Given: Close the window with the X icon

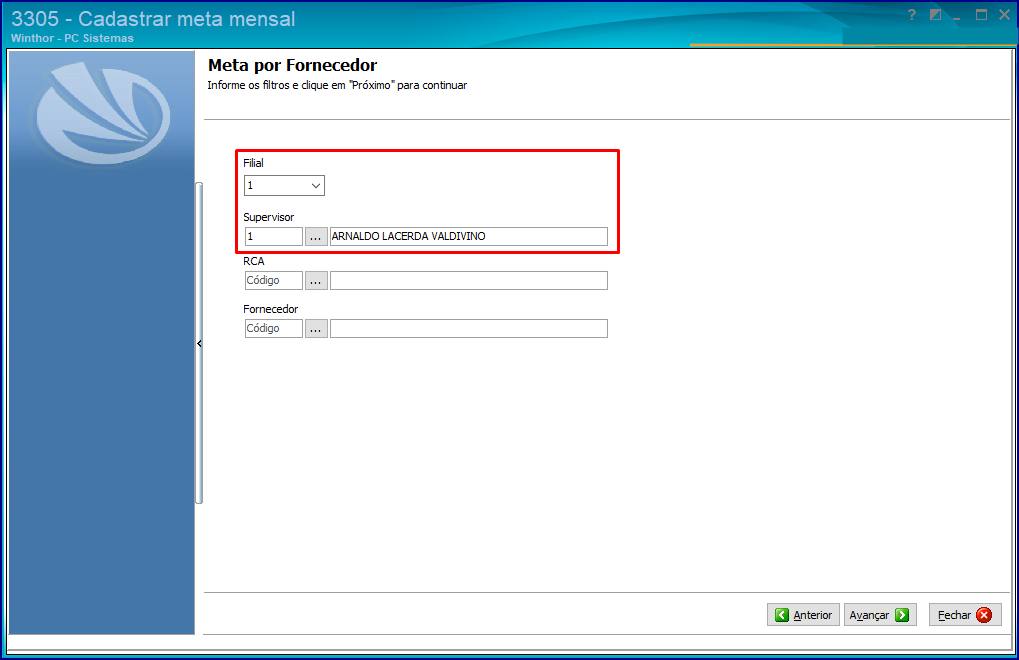Looking at the screenshot, I should (x=1004, y=15).
